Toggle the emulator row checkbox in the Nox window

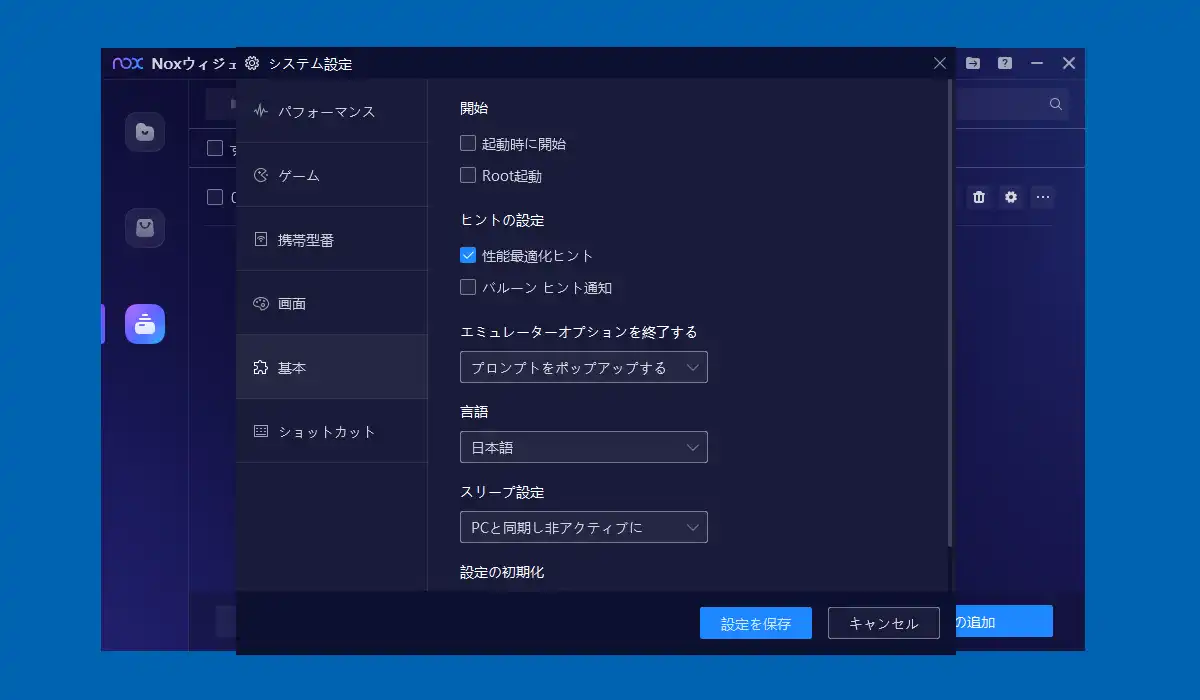(215, 197)
